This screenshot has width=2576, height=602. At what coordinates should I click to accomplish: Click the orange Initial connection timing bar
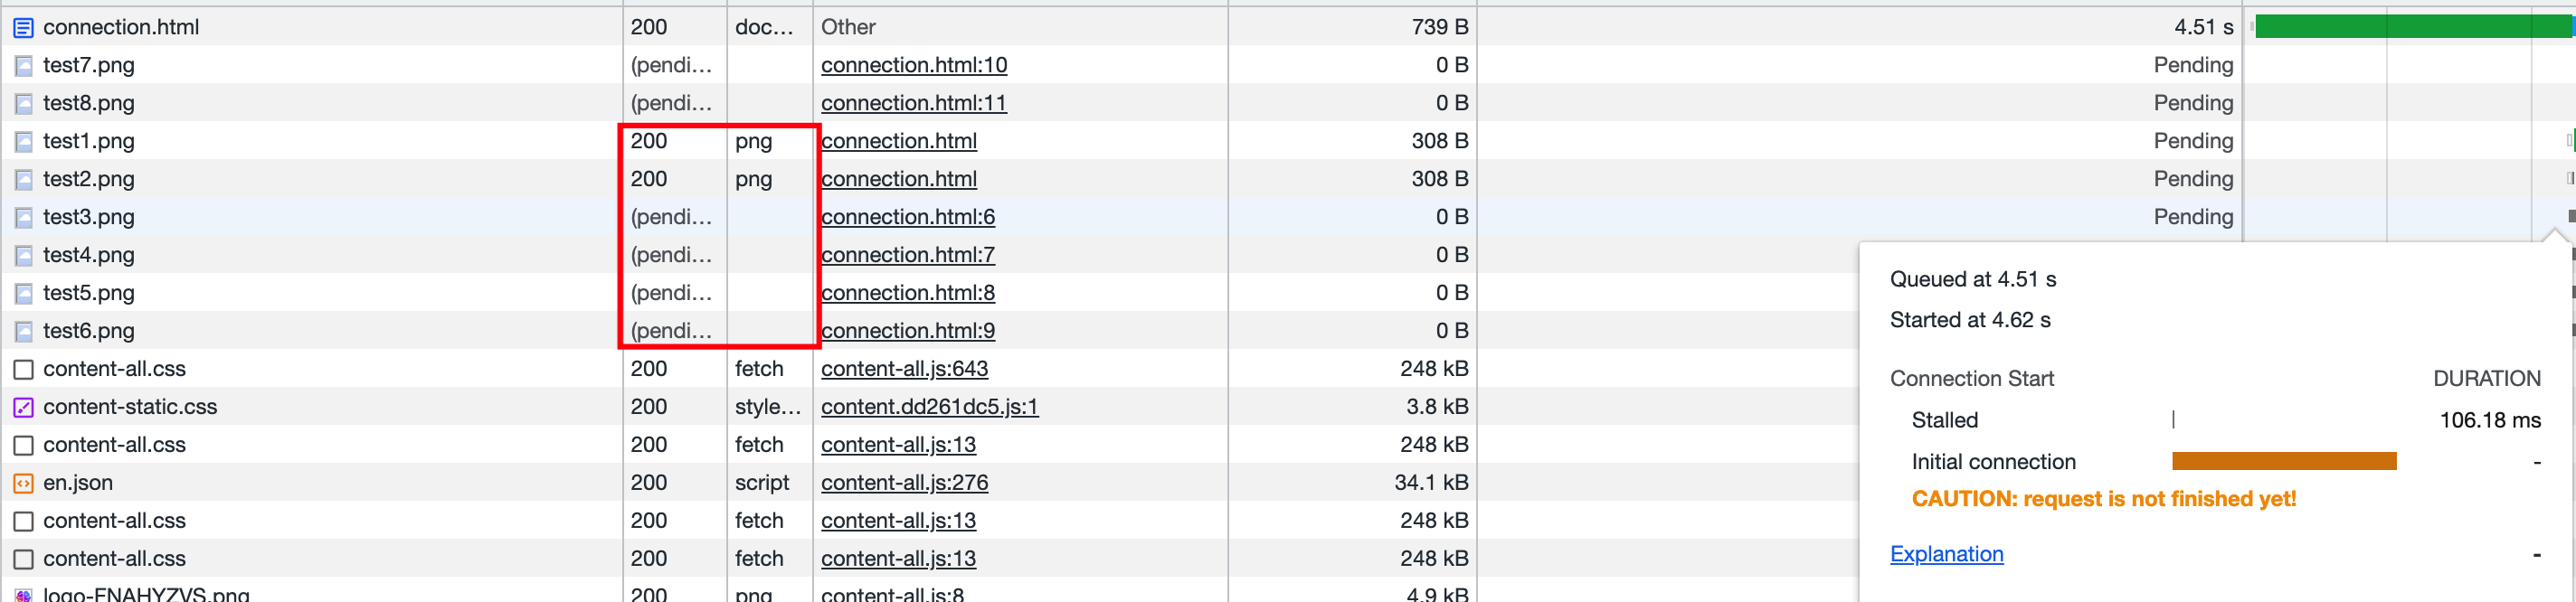coord(2283,462)
